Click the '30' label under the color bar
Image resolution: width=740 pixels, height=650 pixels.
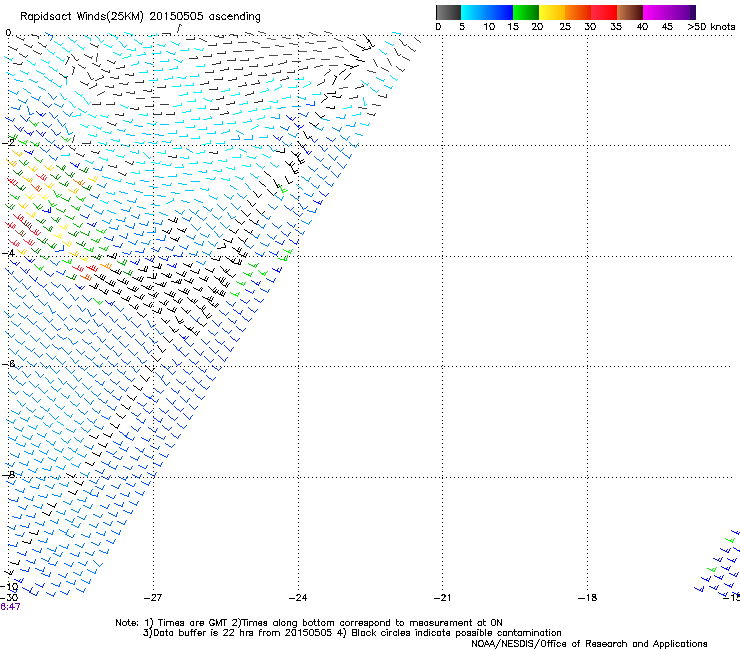tap(590, 27)
